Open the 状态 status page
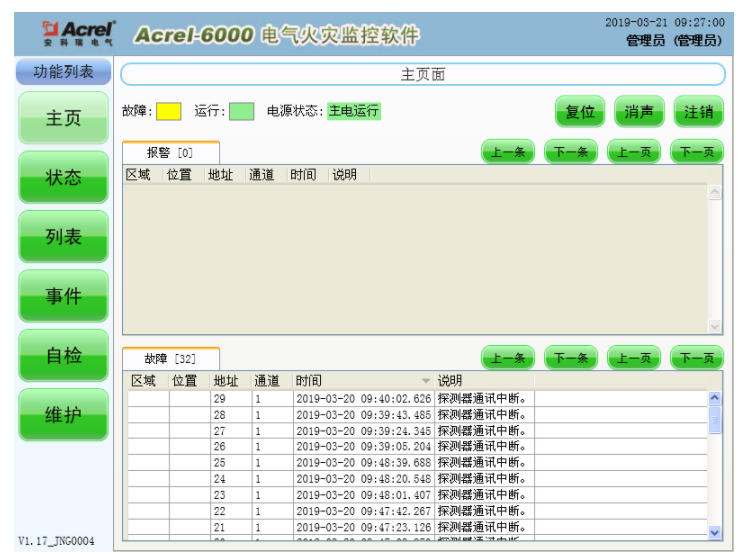Screen dimensions: 744x555 [x=63, y=178]
